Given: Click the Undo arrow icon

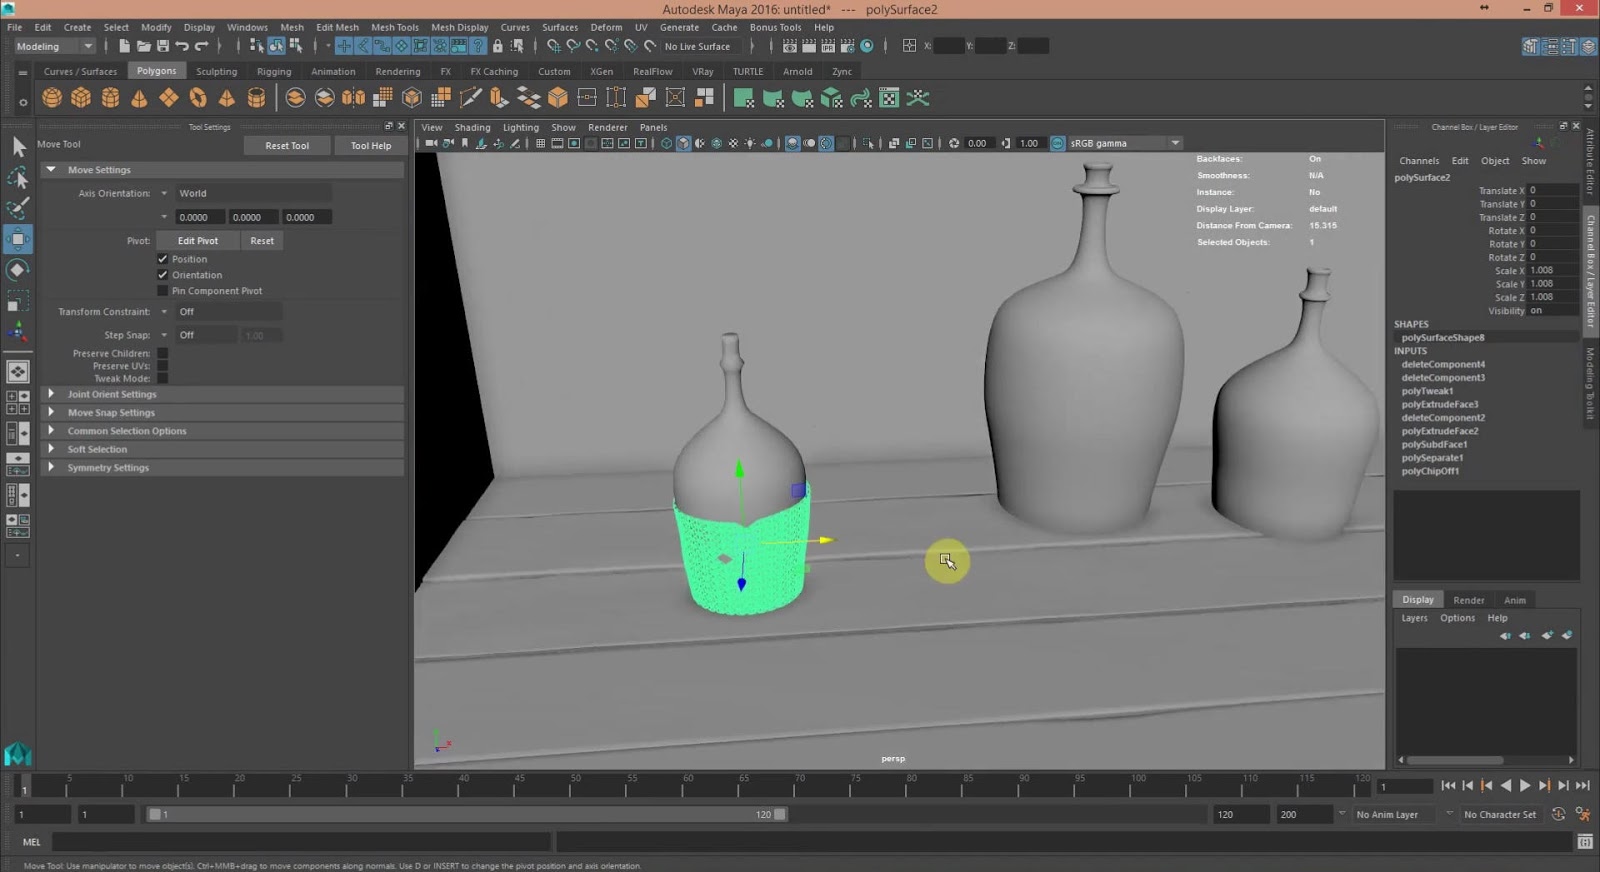Looking at the screenshot, I should click(x=182, y=46).
